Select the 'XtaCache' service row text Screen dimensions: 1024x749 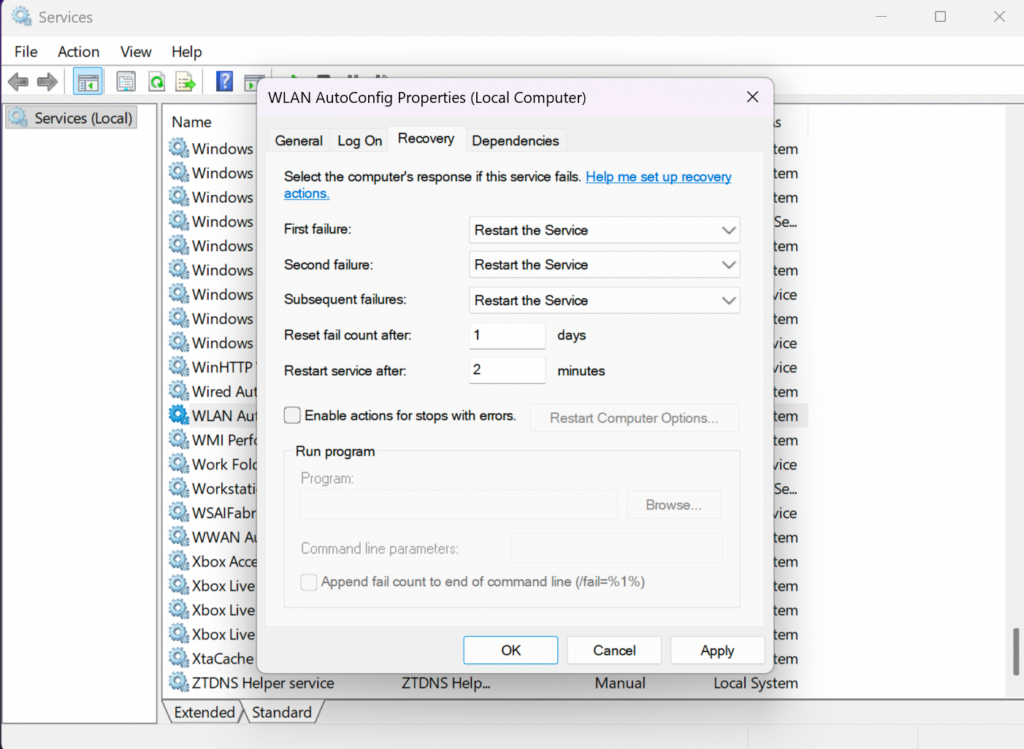223,659
